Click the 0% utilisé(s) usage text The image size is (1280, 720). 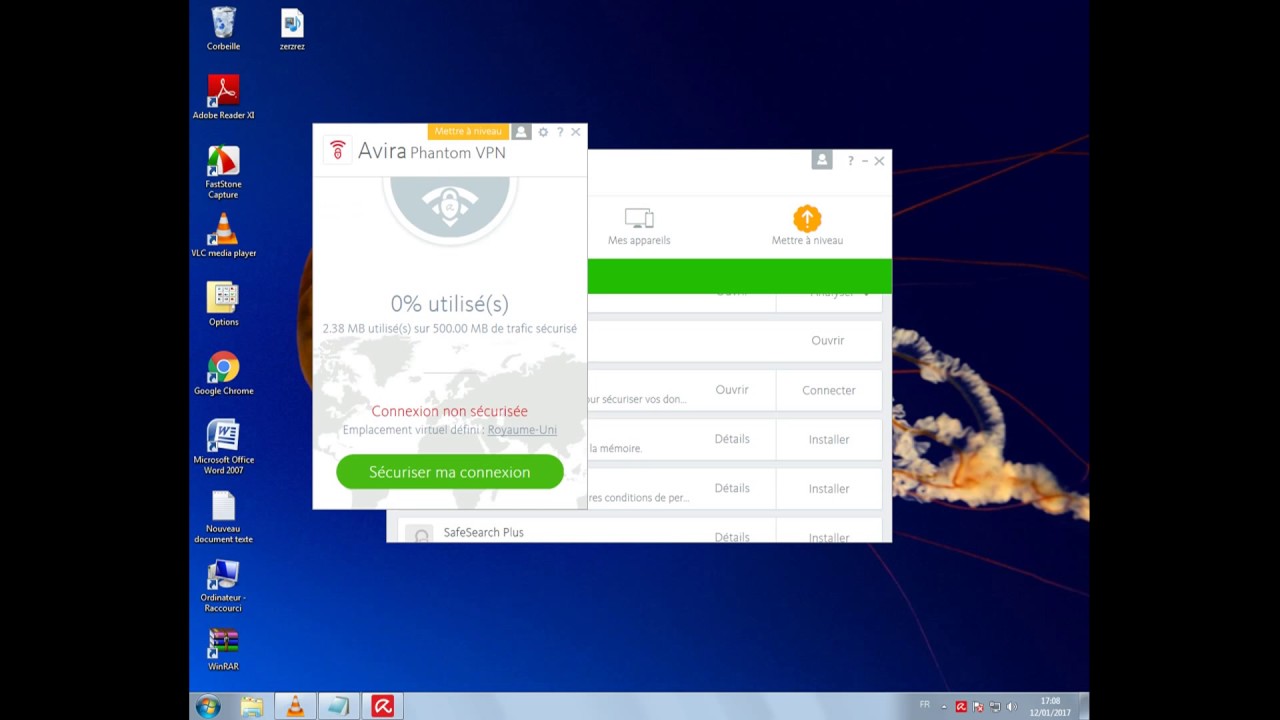(x=449, y=303)
